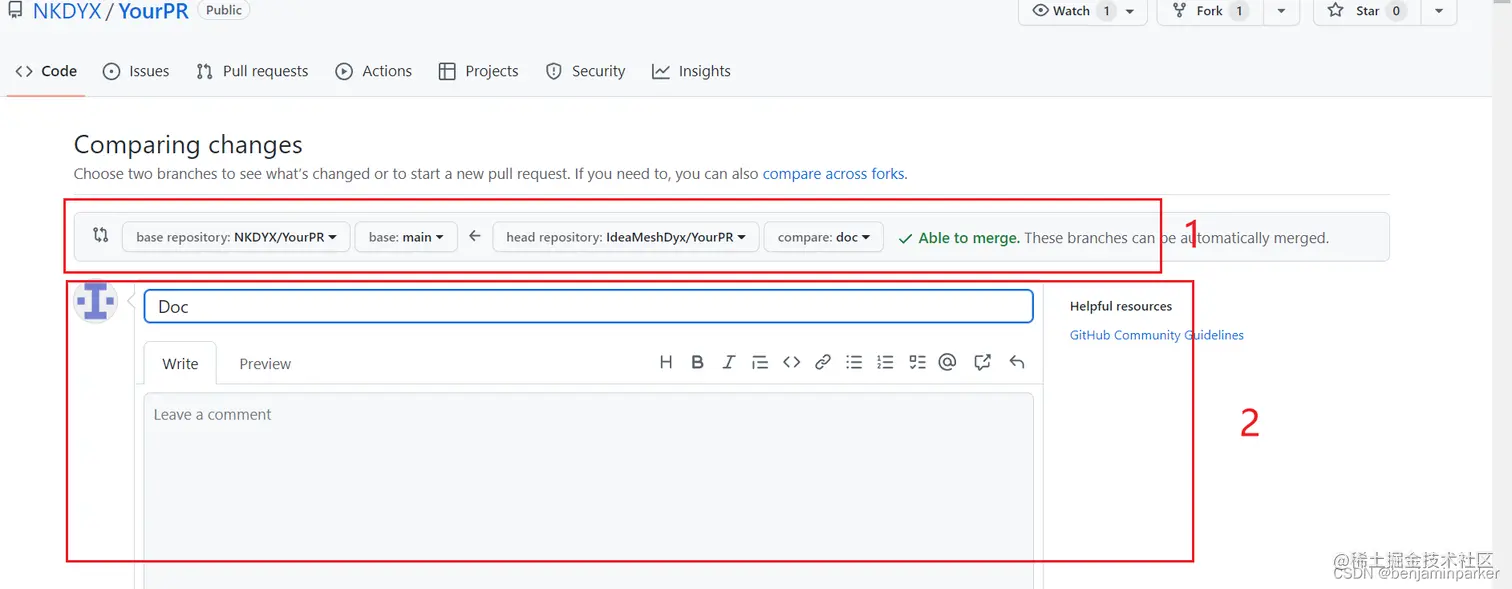Click the user avatar beside title

[x=96, y=302]
